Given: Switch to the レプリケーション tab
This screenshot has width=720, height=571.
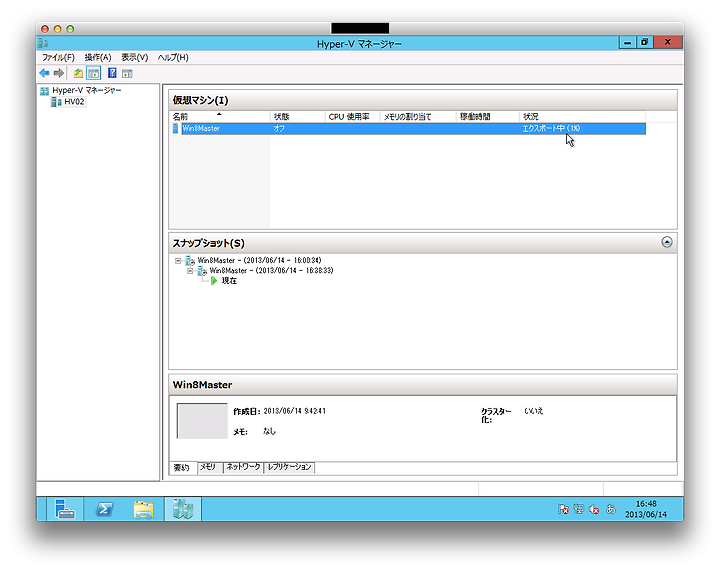Looking at the screenshot, I should 289,467.
